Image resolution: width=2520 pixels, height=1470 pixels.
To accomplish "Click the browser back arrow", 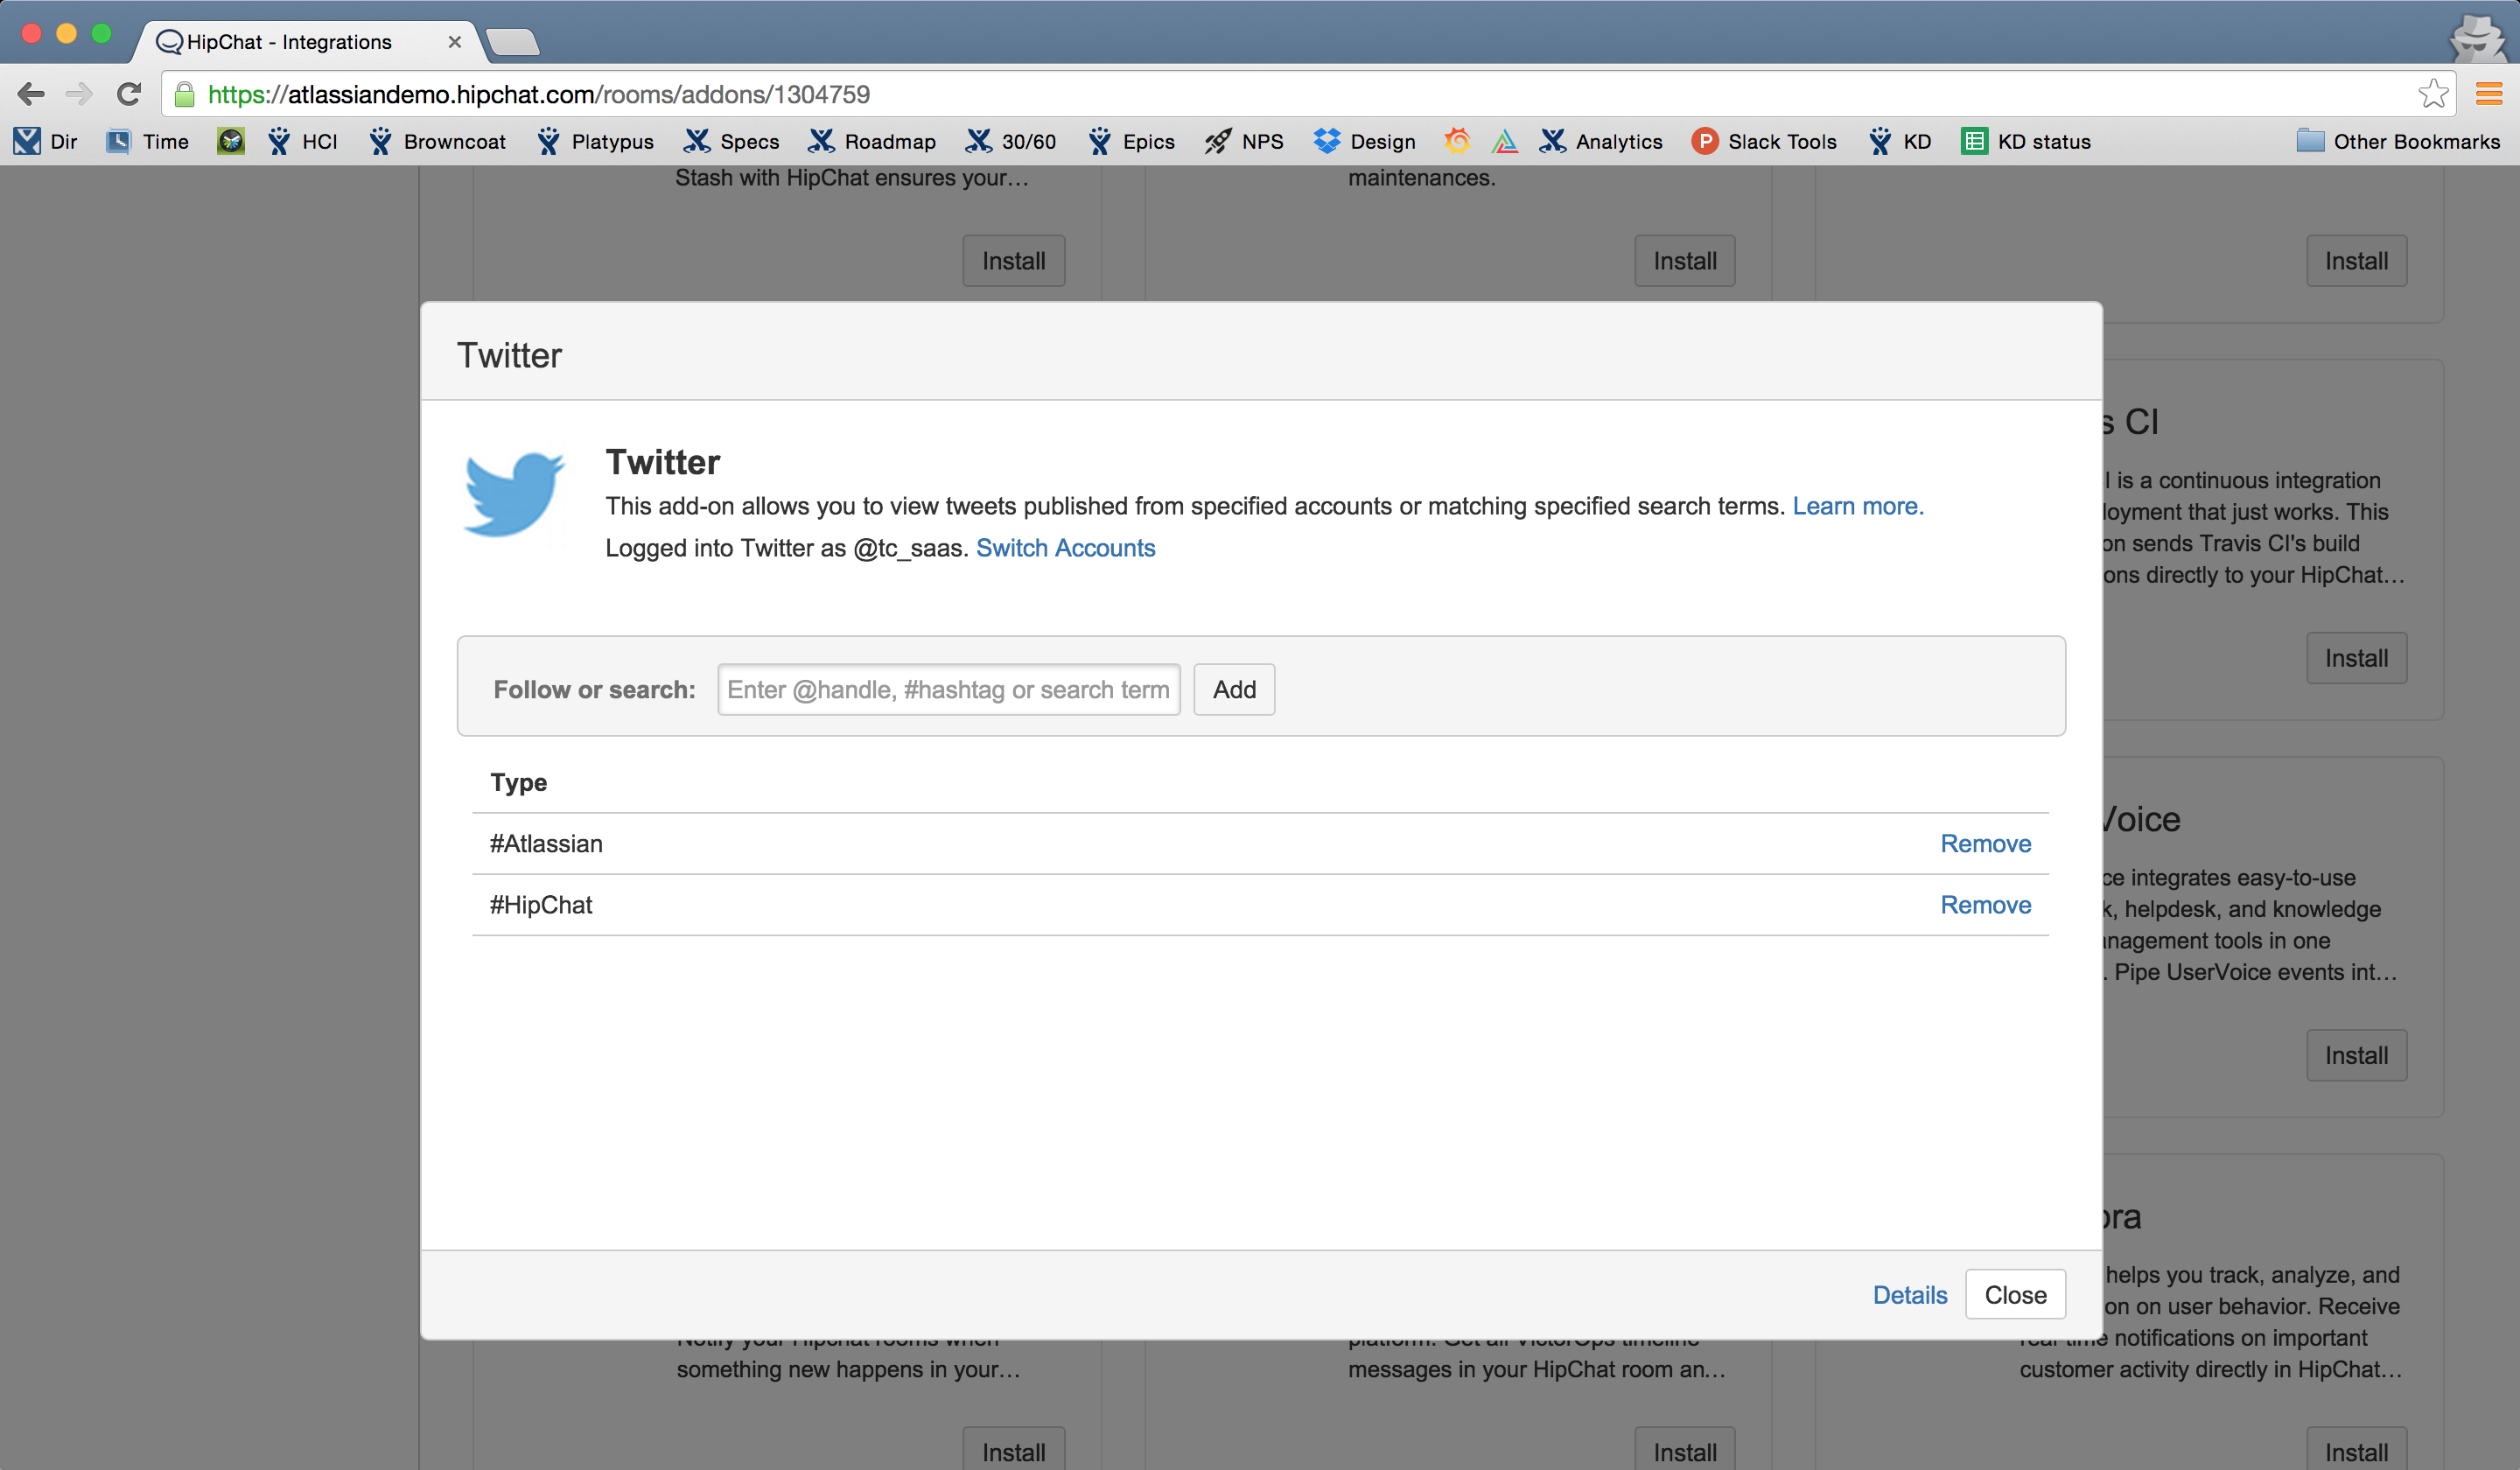I will [x=31, y=94].
